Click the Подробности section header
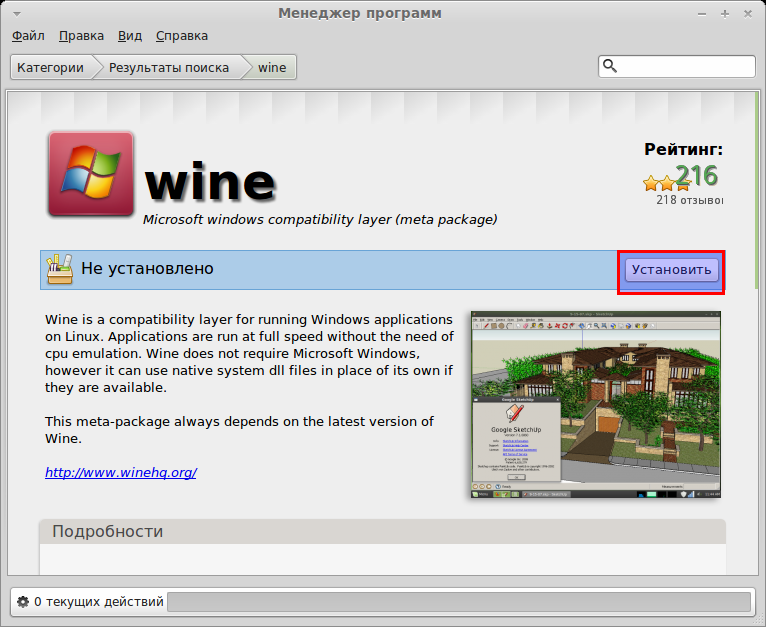This screenshot has height=627, width=766. pos(382,531)
